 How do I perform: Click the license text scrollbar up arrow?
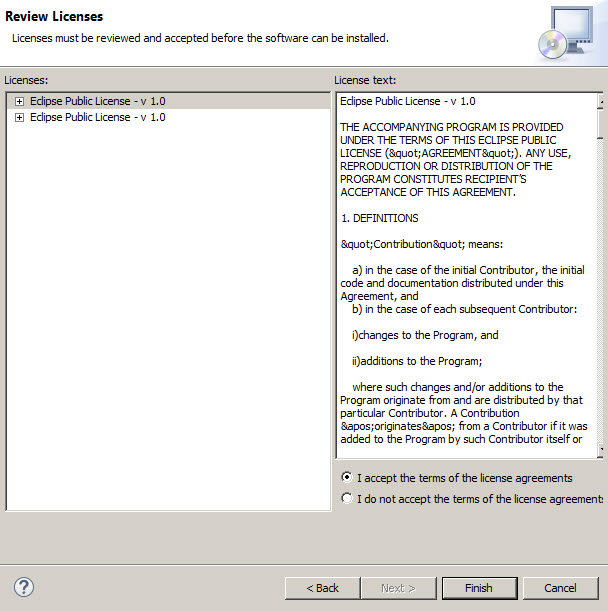[x=601, y=102]
